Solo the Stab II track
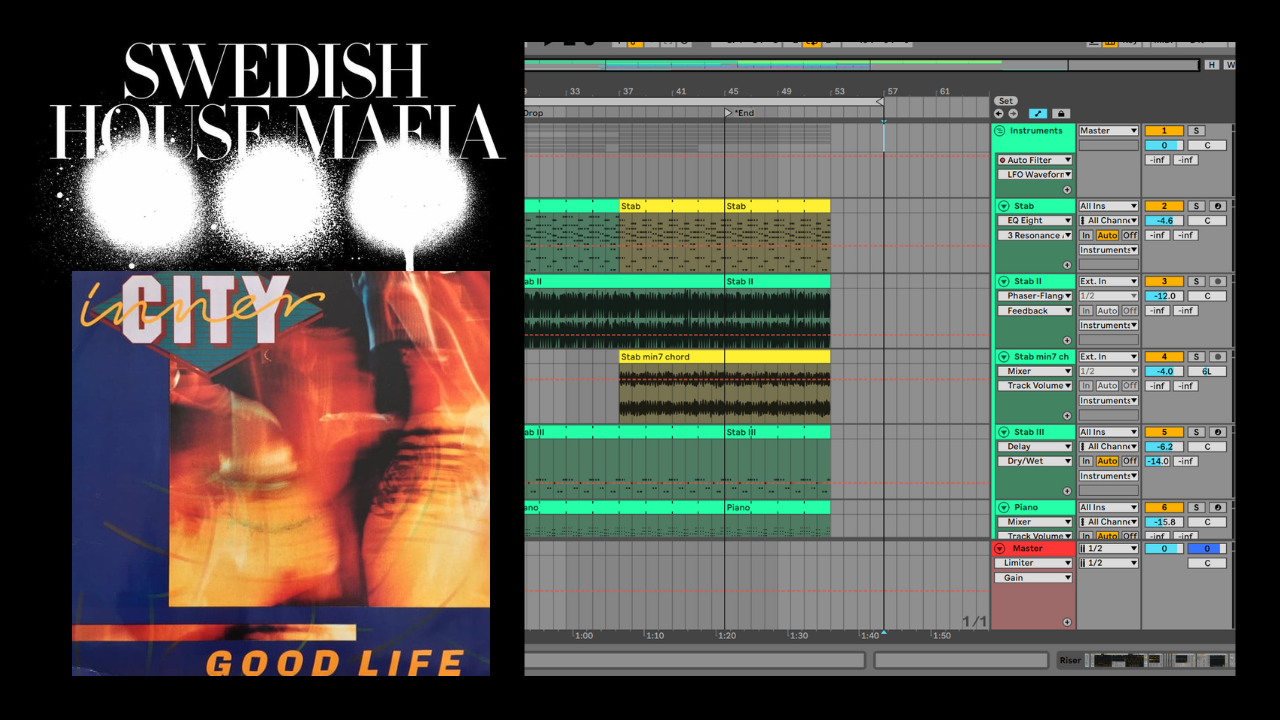 (x=1196, y=281)
